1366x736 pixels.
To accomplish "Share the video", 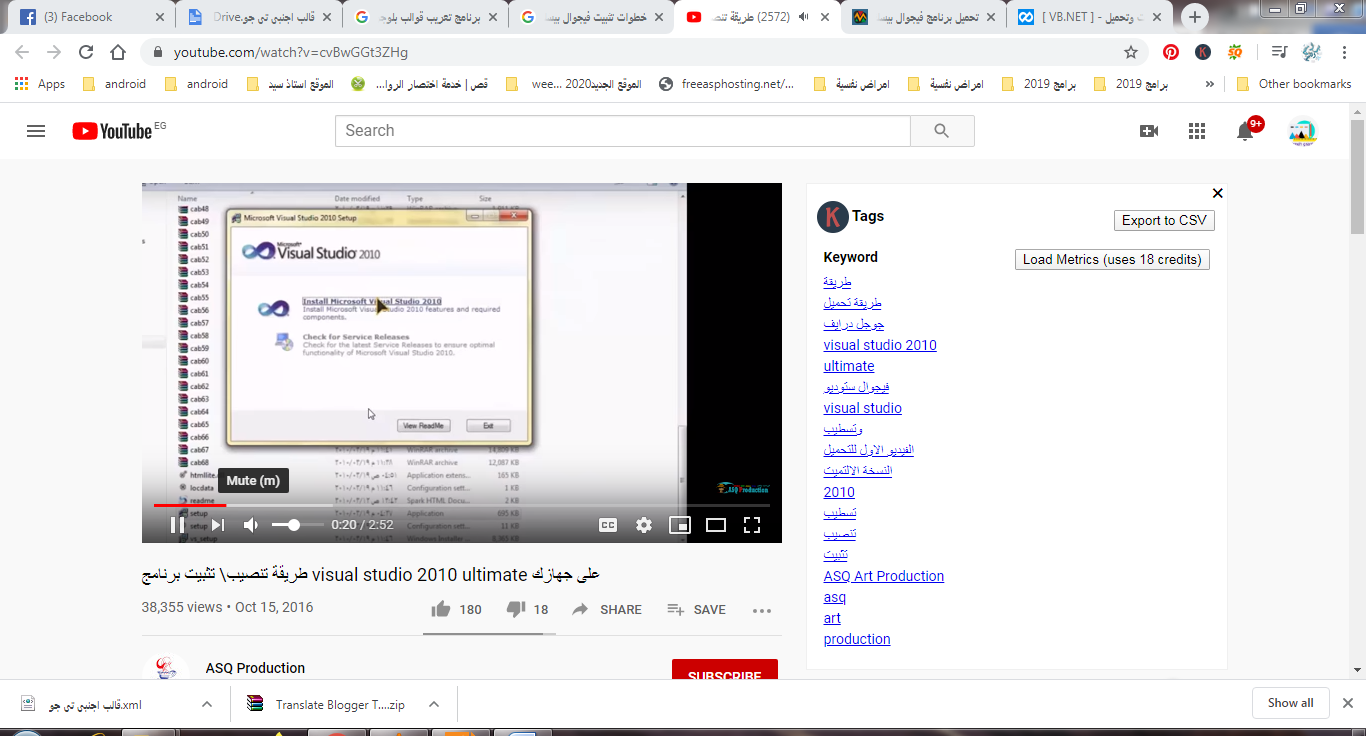I will click(606, 609).
